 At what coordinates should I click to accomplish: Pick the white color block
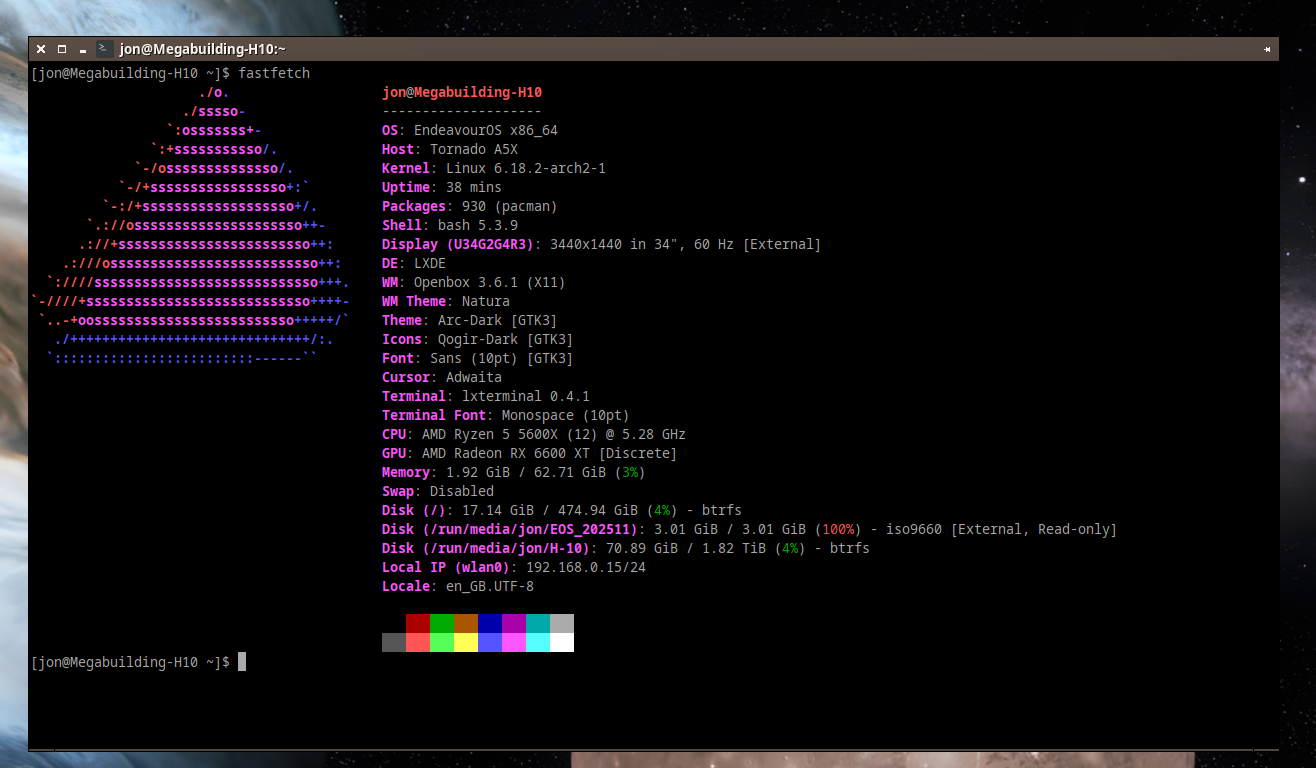click(x=562, y=642)
